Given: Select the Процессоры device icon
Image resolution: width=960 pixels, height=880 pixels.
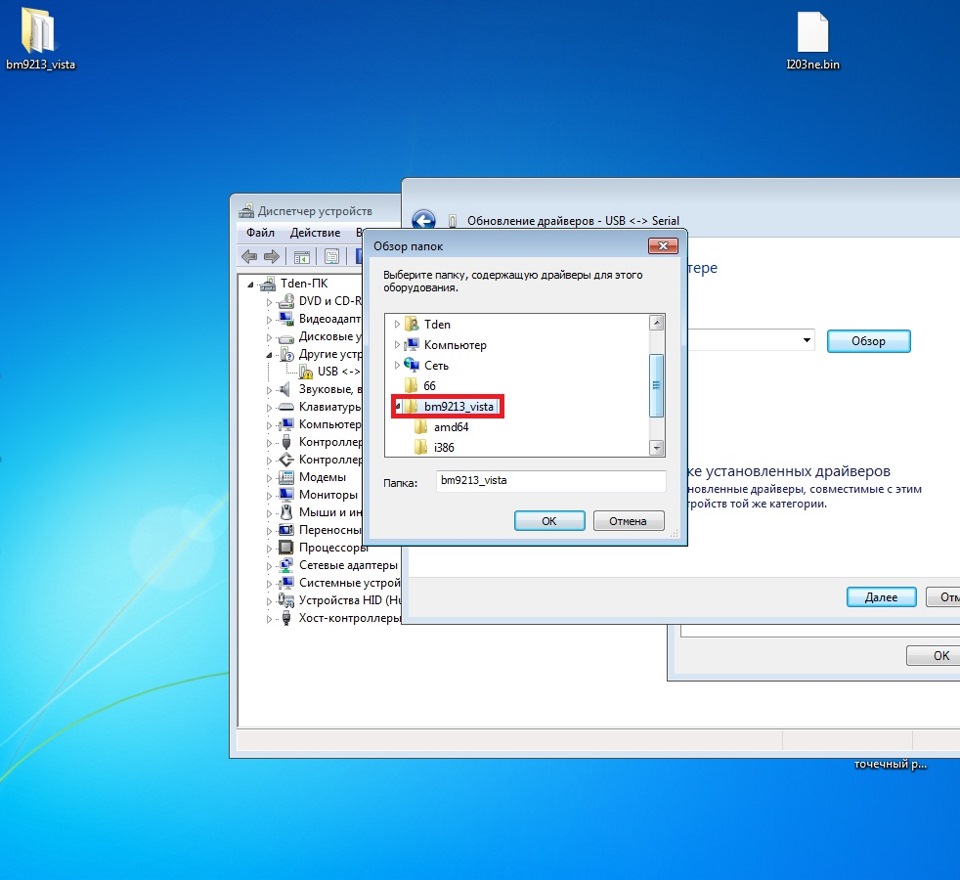Looking at the screenshot, I should point(286,547).
